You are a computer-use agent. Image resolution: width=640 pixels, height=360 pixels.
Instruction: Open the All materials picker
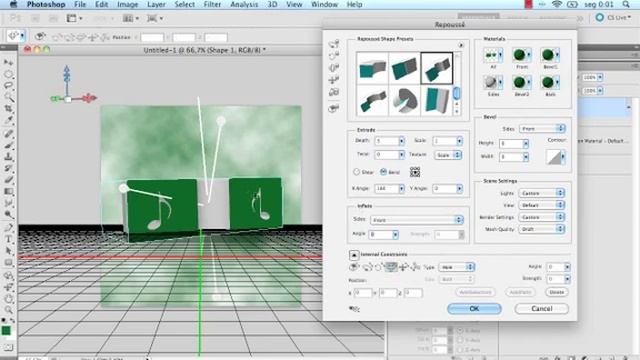[493, 55]
